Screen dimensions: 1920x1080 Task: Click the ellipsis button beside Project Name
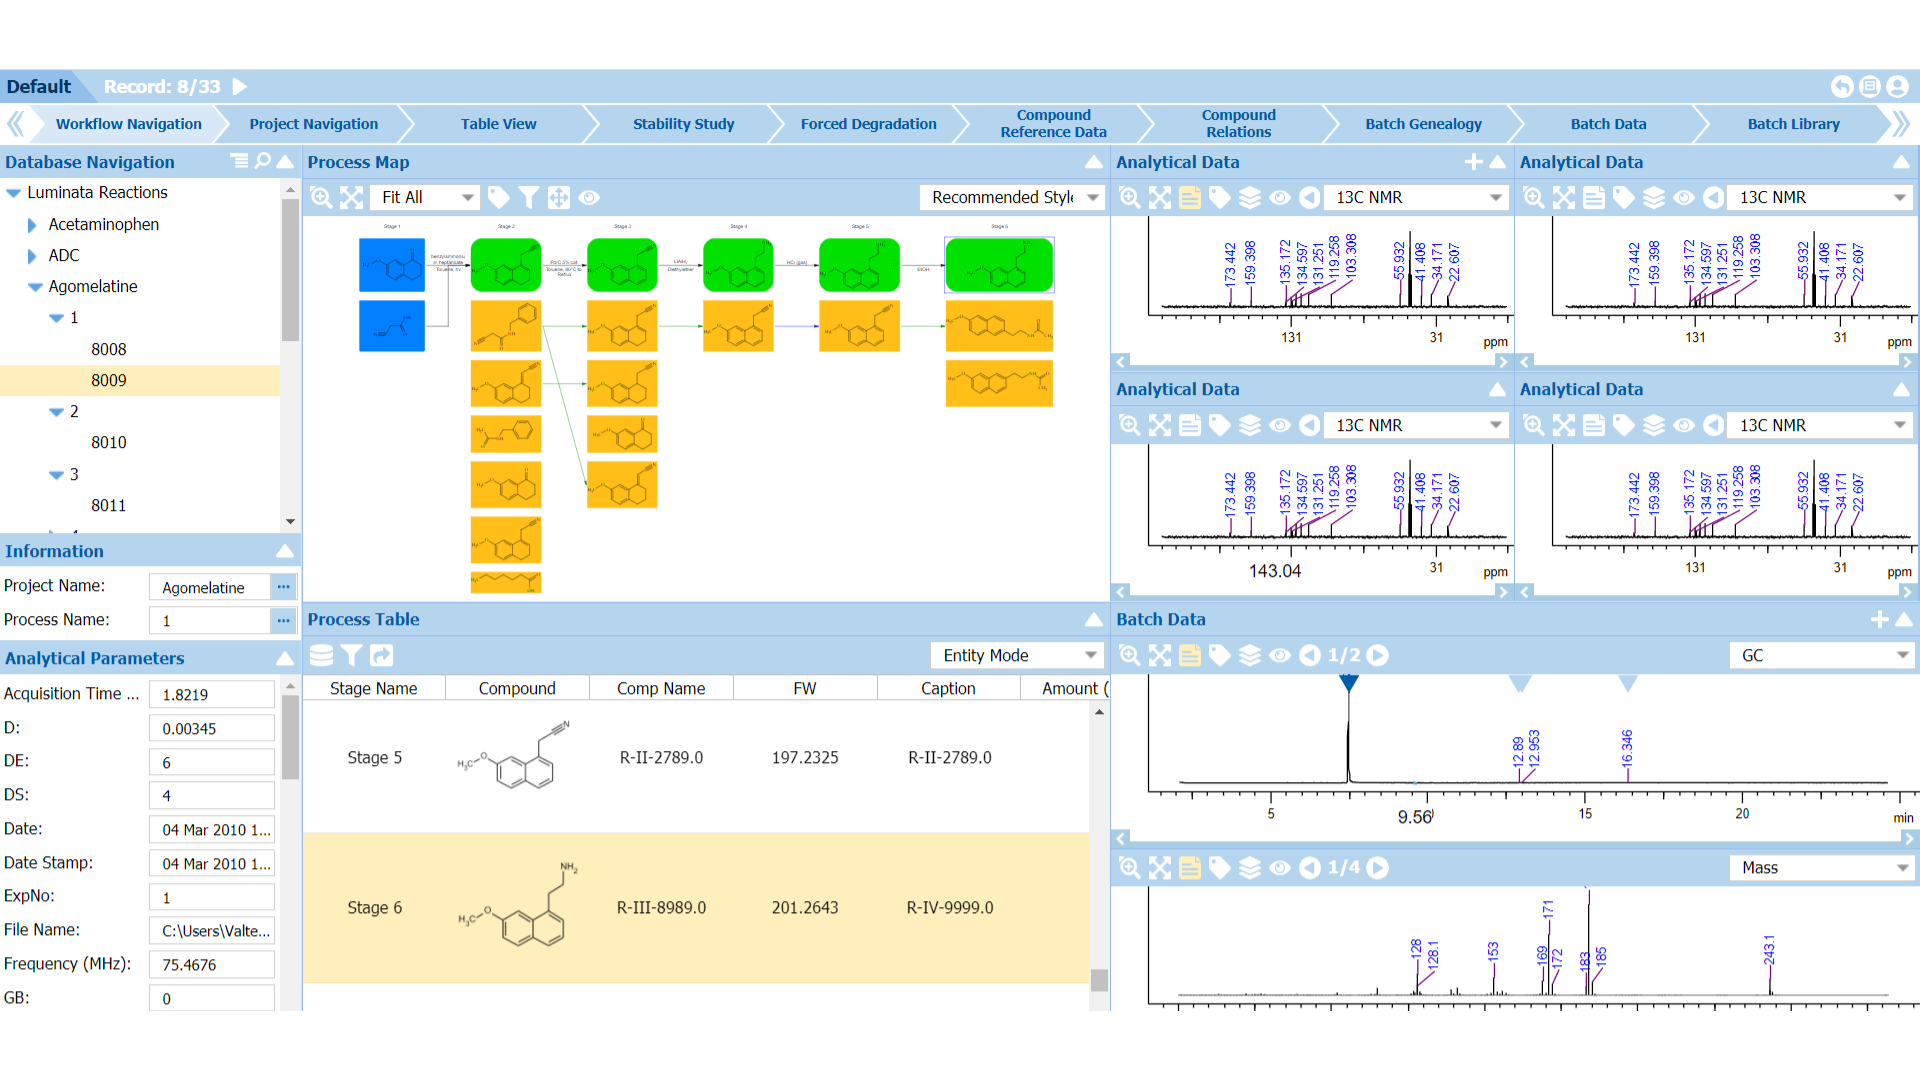[x=283, y=587]
